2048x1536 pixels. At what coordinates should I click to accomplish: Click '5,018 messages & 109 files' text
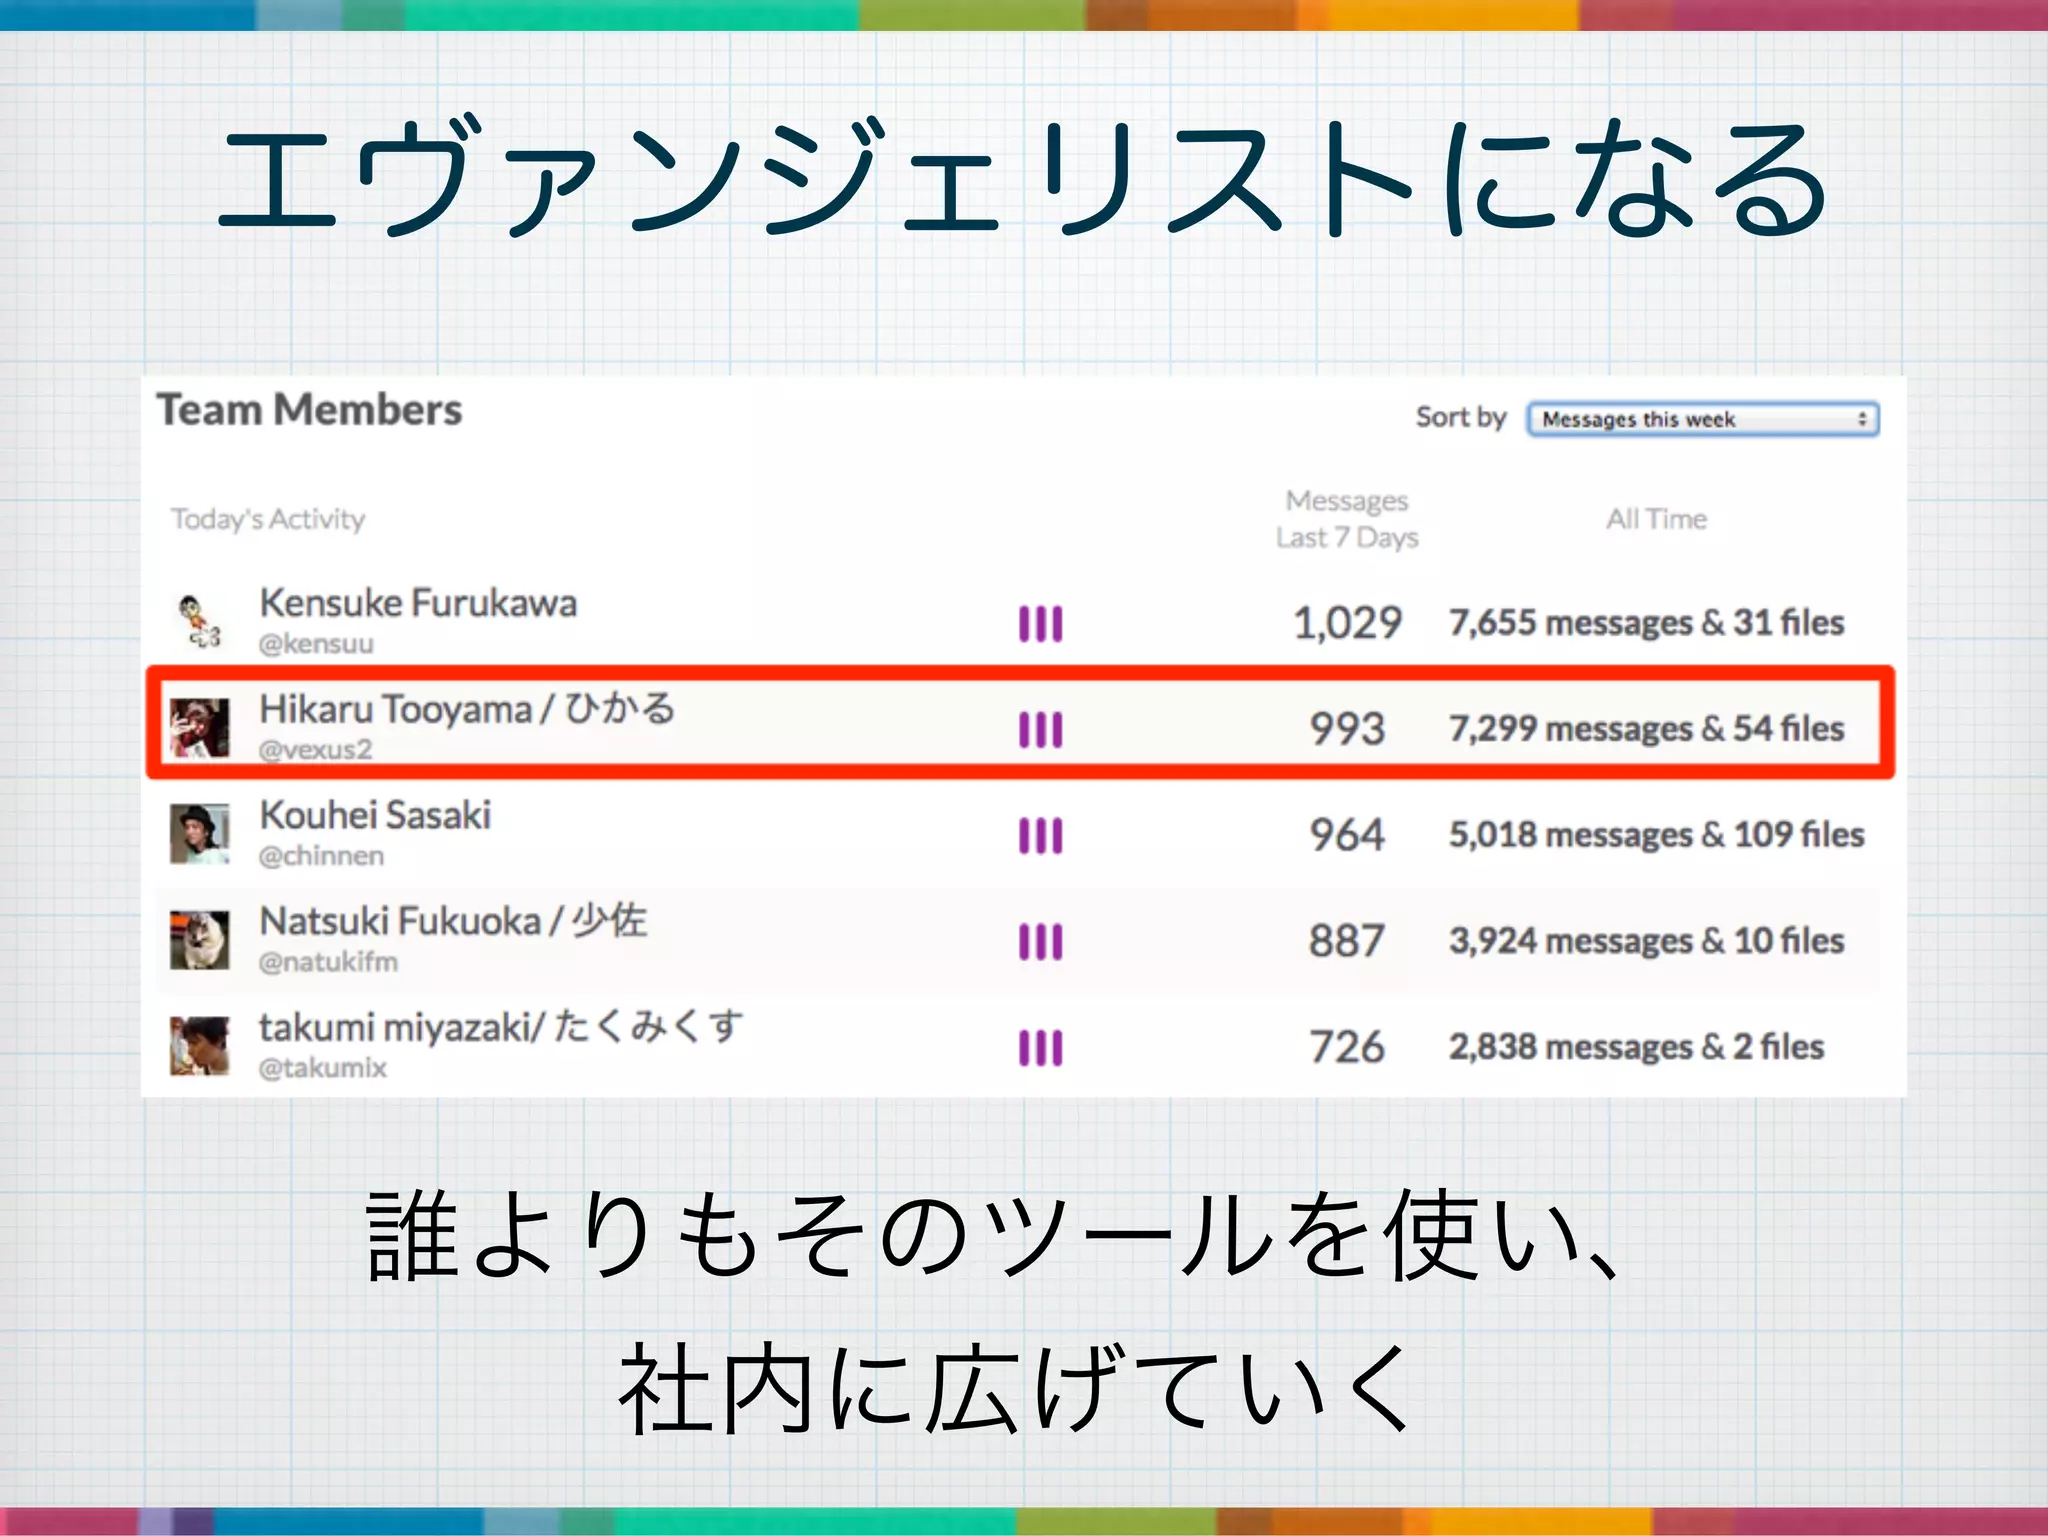click(1656, 835)
